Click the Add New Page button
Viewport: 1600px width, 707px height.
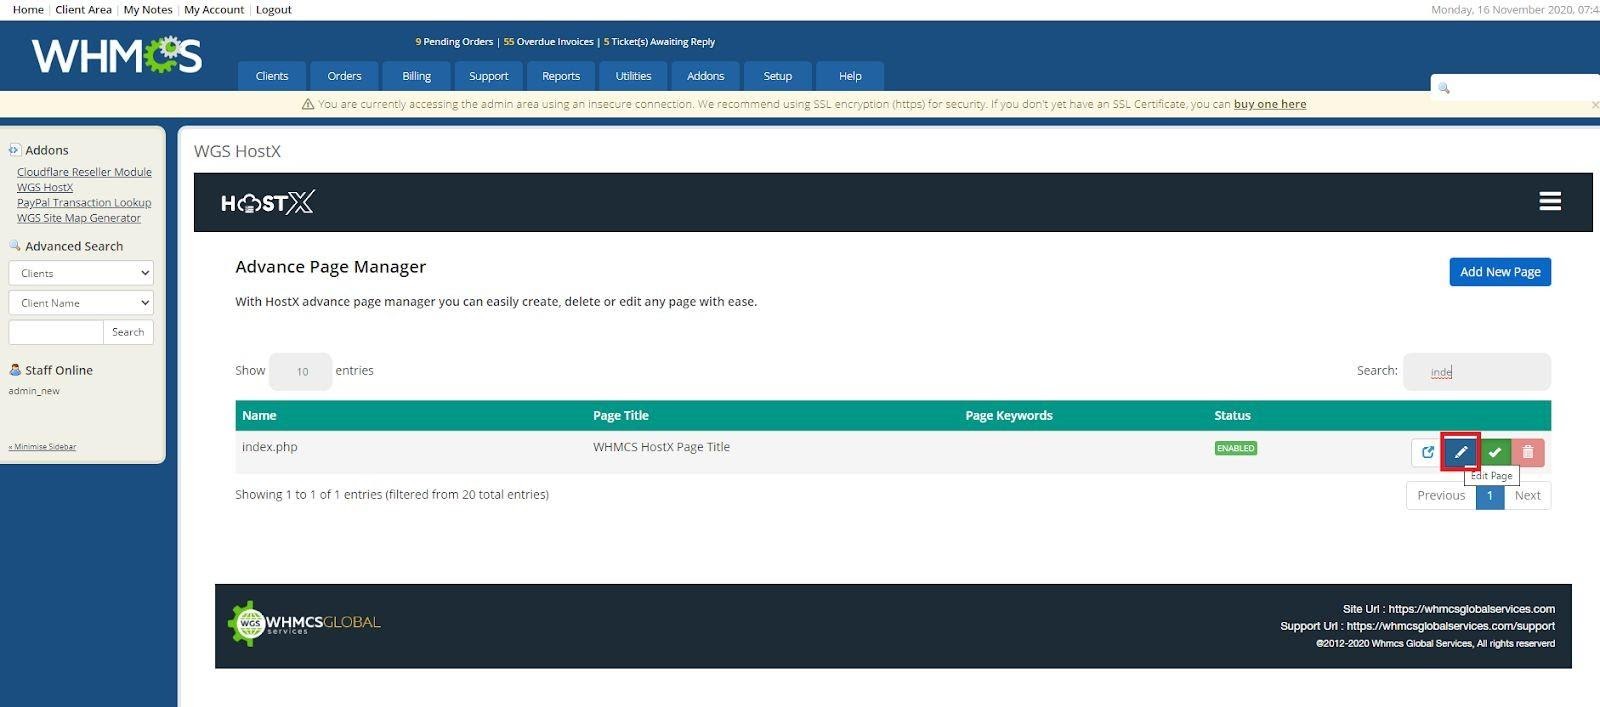pos(1499,272)
